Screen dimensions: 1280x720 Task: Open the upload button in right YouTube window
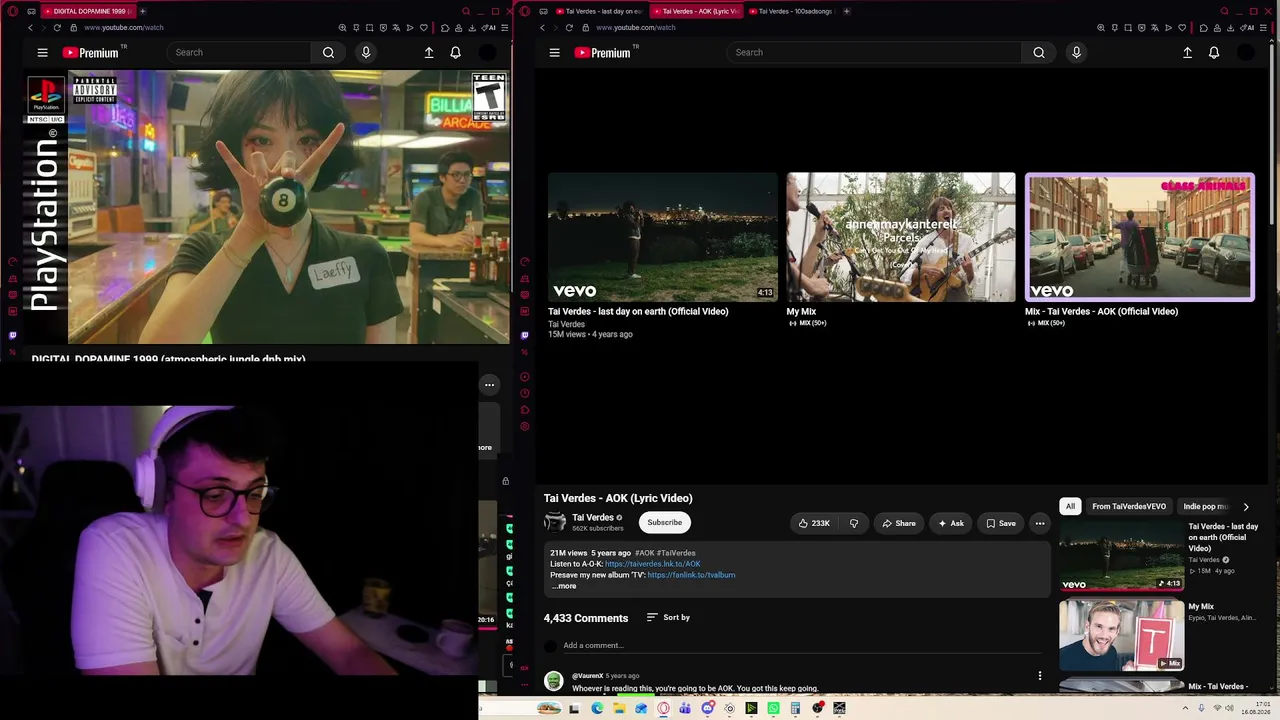tap(1187, 52)
